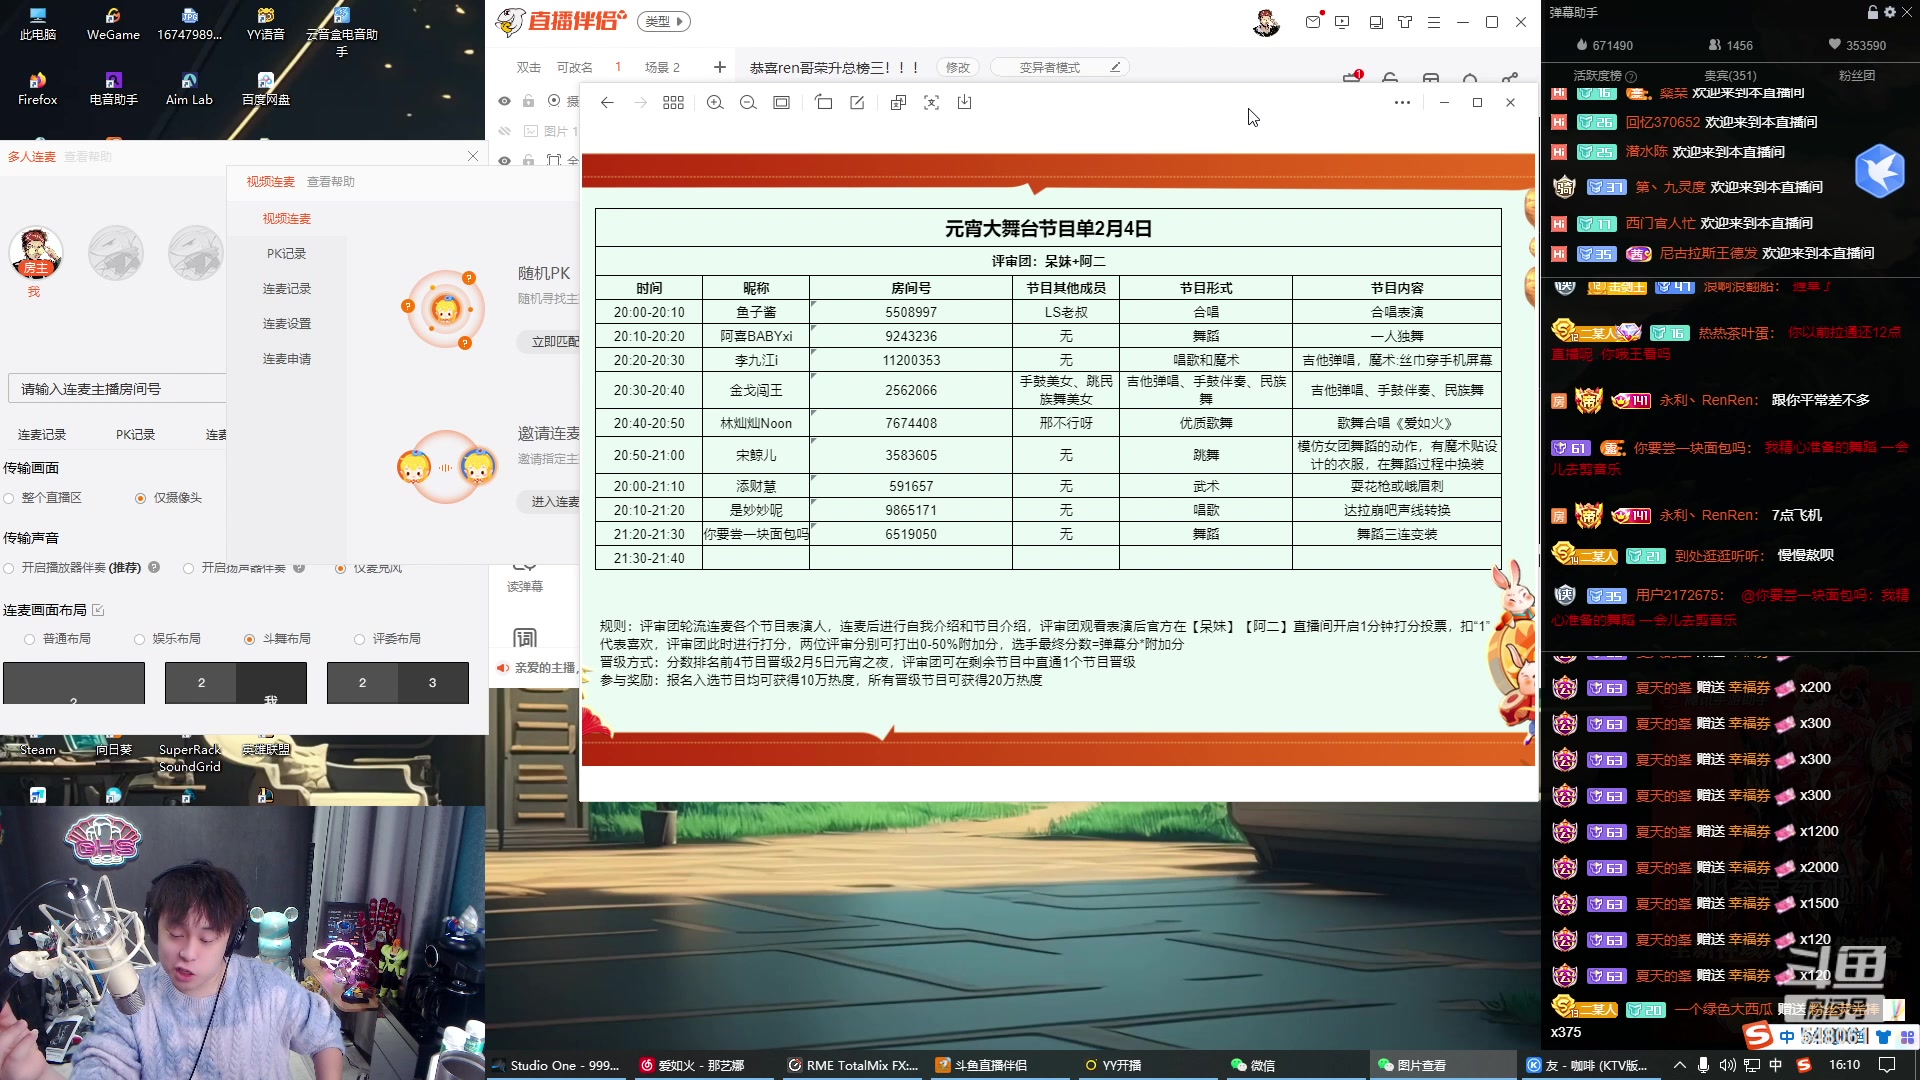Click the lock icon in 弹幕助手
Image resolution: width=1920 pixels, height=1080 pixels.
coord(1873,13)
